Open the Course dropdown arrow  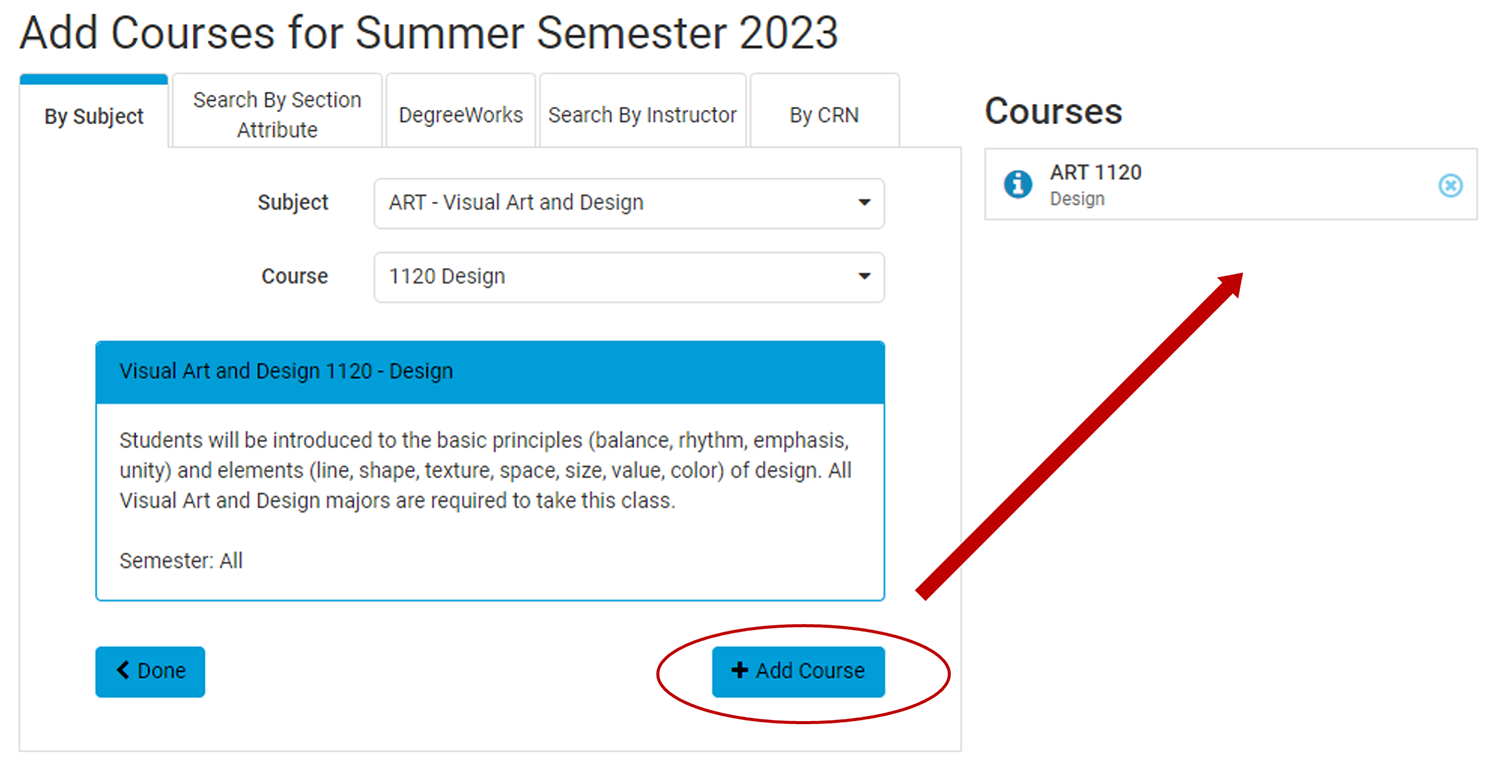coord(864,277)
